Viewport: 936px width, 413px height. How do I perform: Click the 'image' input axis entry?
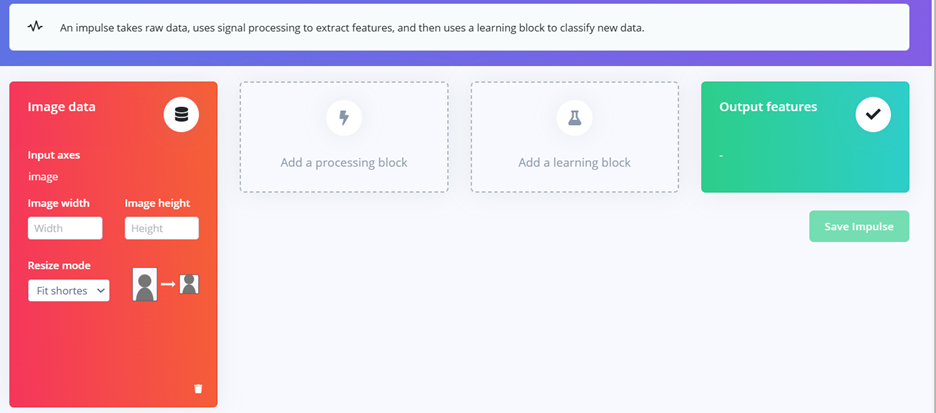pyautogui.click(x=43, y=177)
